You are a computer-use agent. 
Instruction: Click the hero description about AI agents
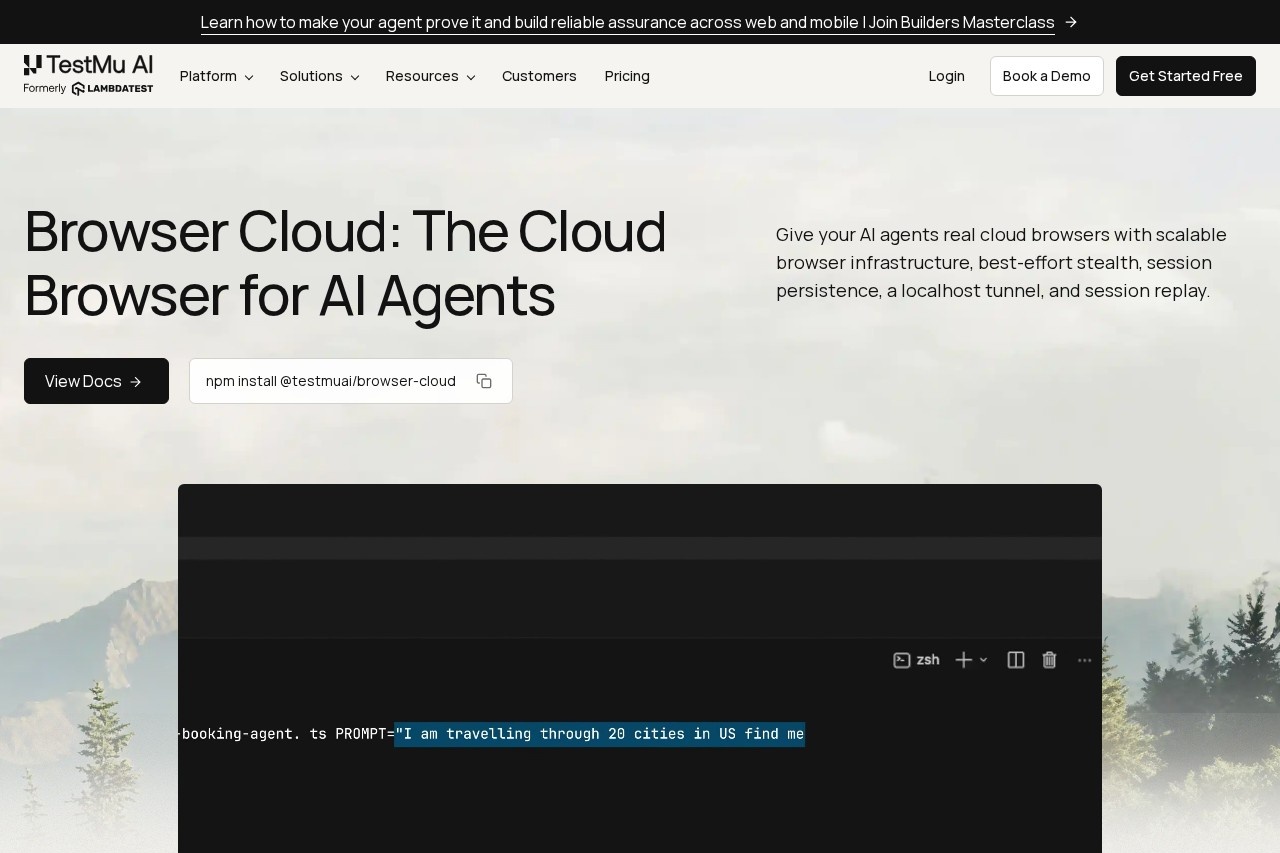click(x=1001, y=263)
